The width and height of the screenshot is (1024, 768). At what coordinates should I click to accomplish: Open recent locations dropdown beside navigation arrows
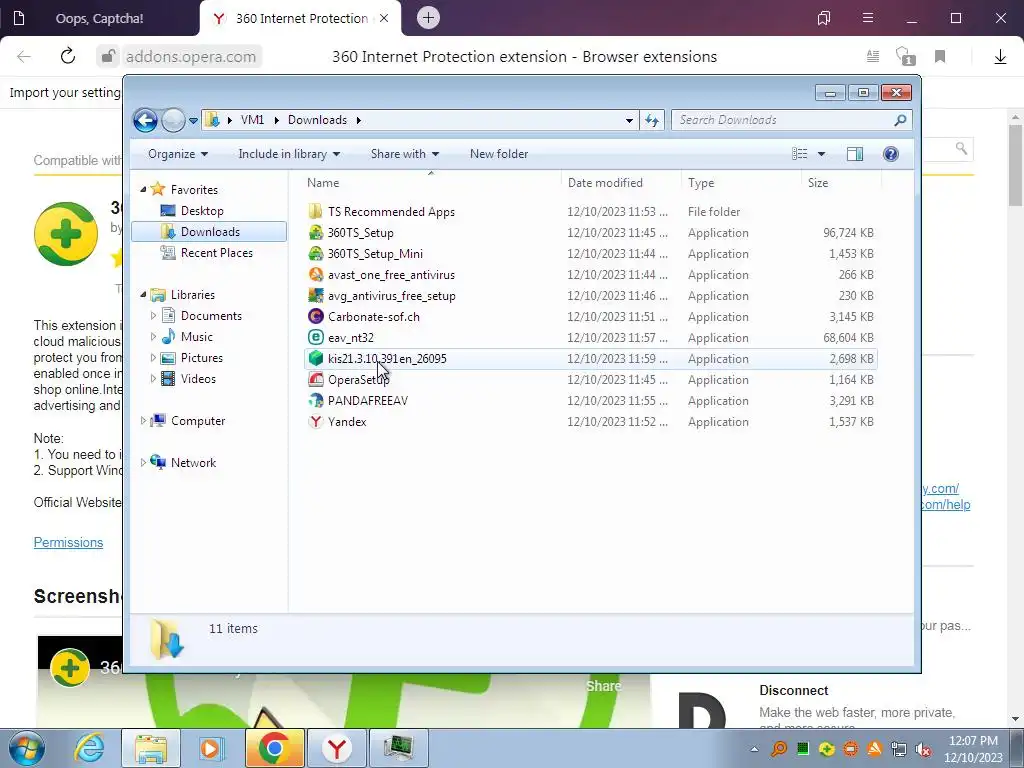193,121
